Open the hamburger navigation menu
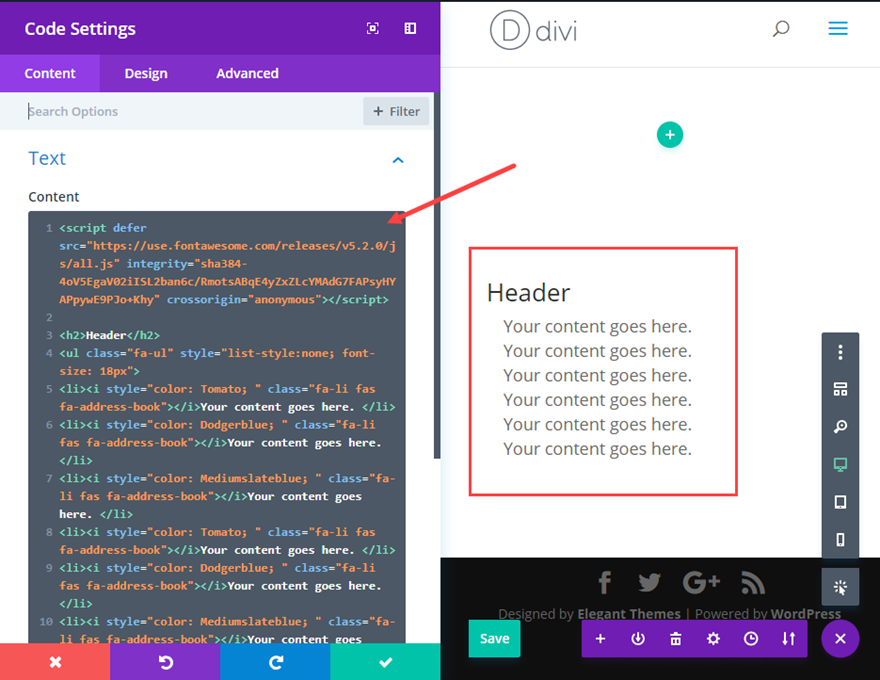This screenshot has width=880, height=680. pyautogui.click(x=838, y=28)
